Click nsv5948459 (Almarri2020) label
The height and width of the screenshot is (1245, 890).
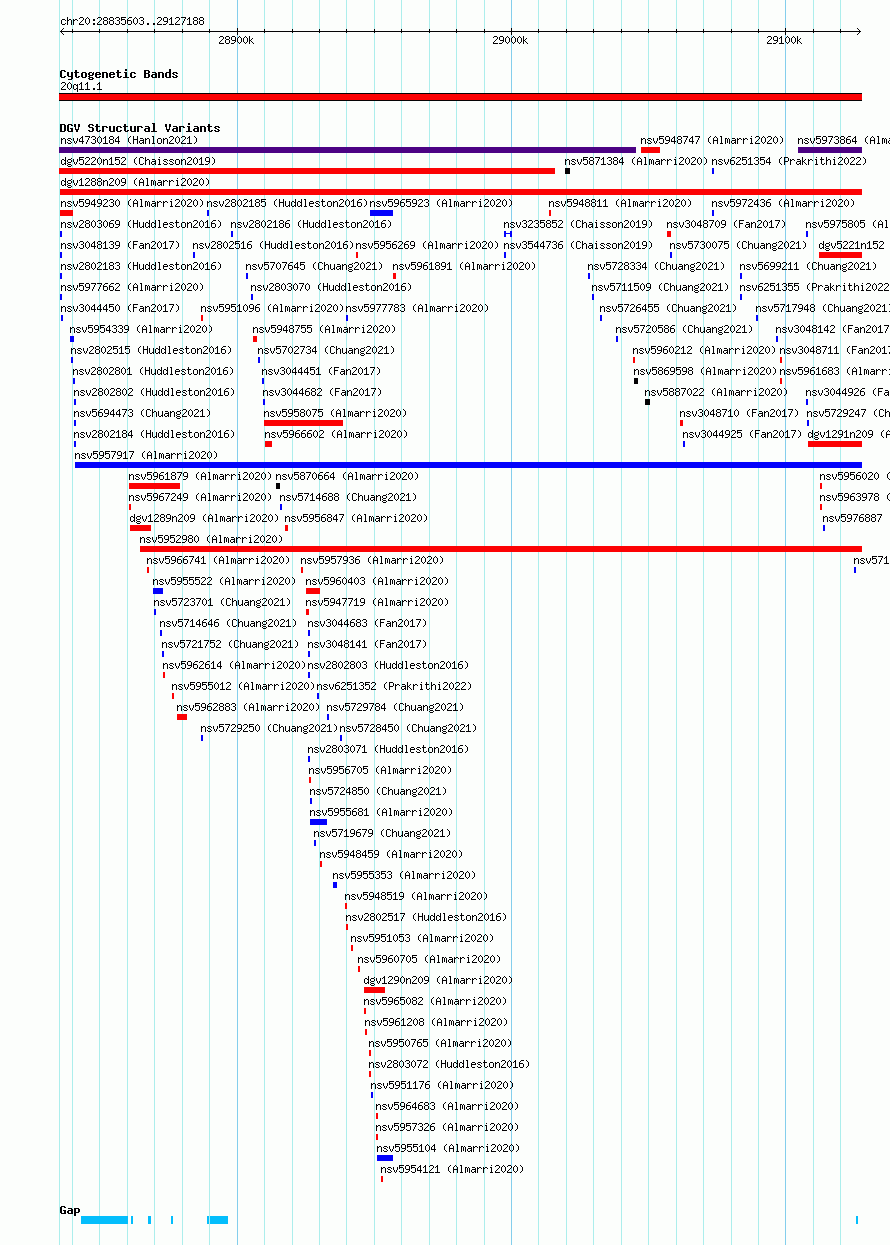tap(391, 854)
